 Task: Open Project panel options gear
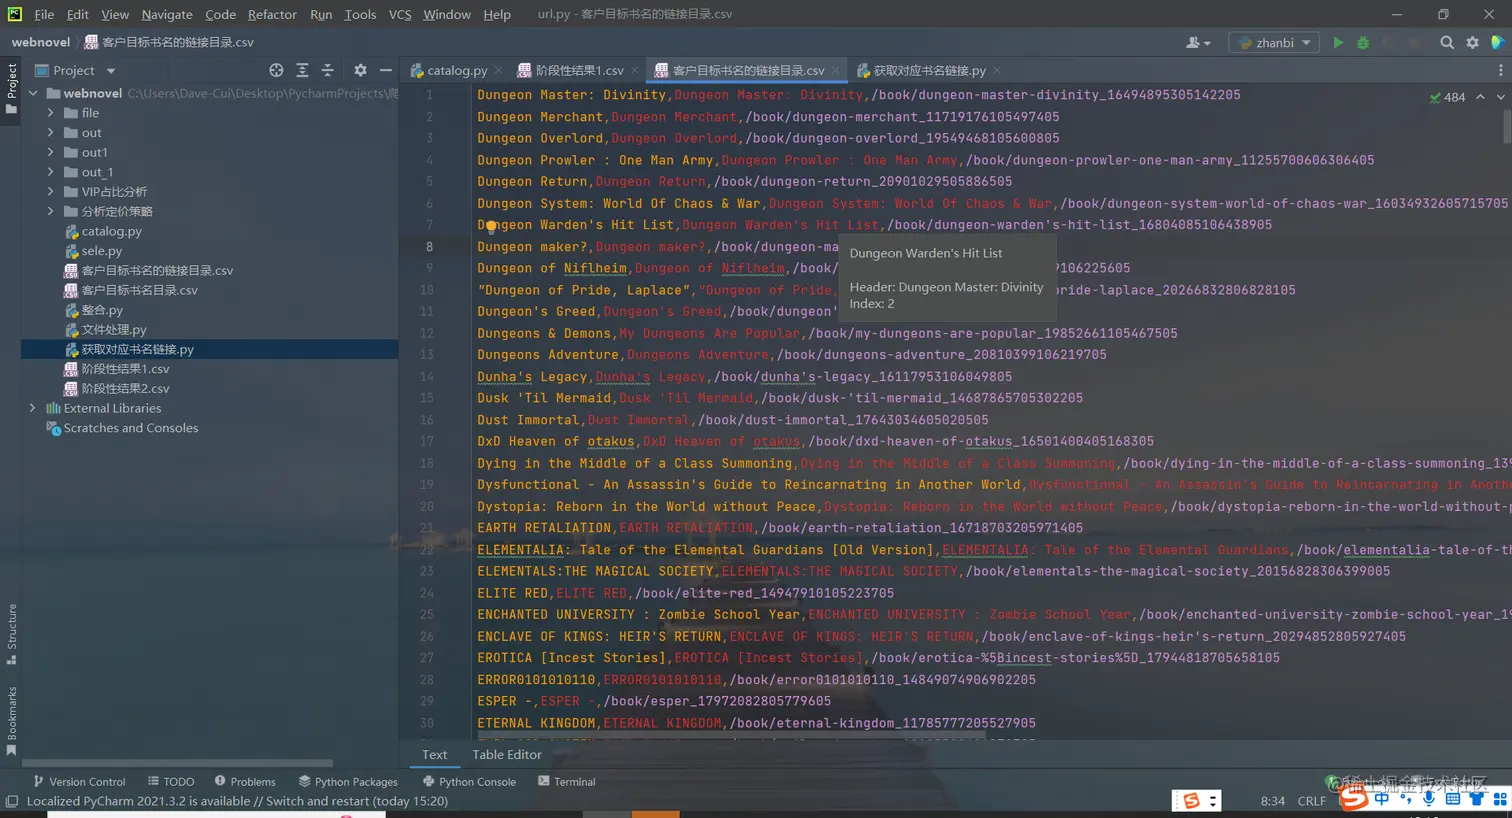click(x=360, y=70)
